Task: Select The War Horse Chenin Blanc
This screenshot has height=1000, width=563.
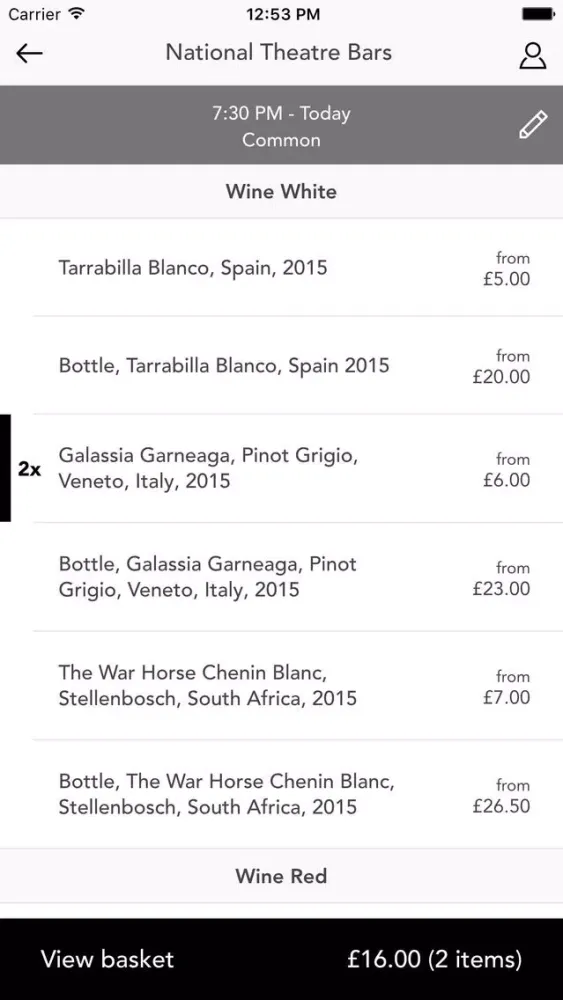Action: pyautogui.click(x=281, y=686)
